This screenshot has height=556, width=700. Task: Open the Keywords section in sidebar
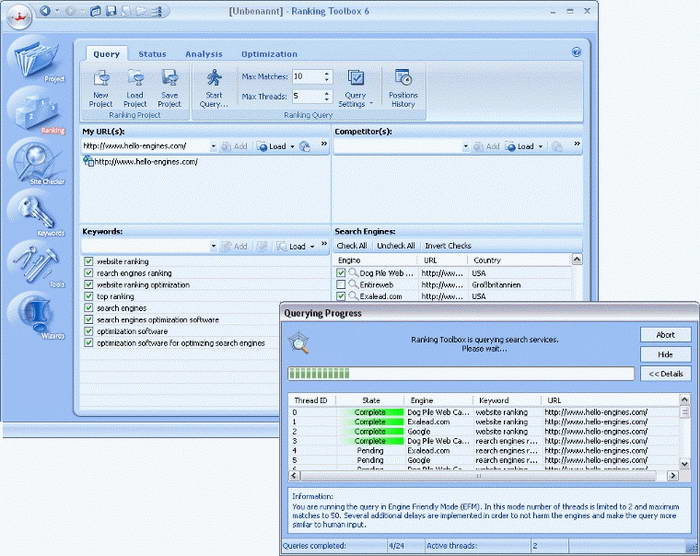(x=37, y=214)
